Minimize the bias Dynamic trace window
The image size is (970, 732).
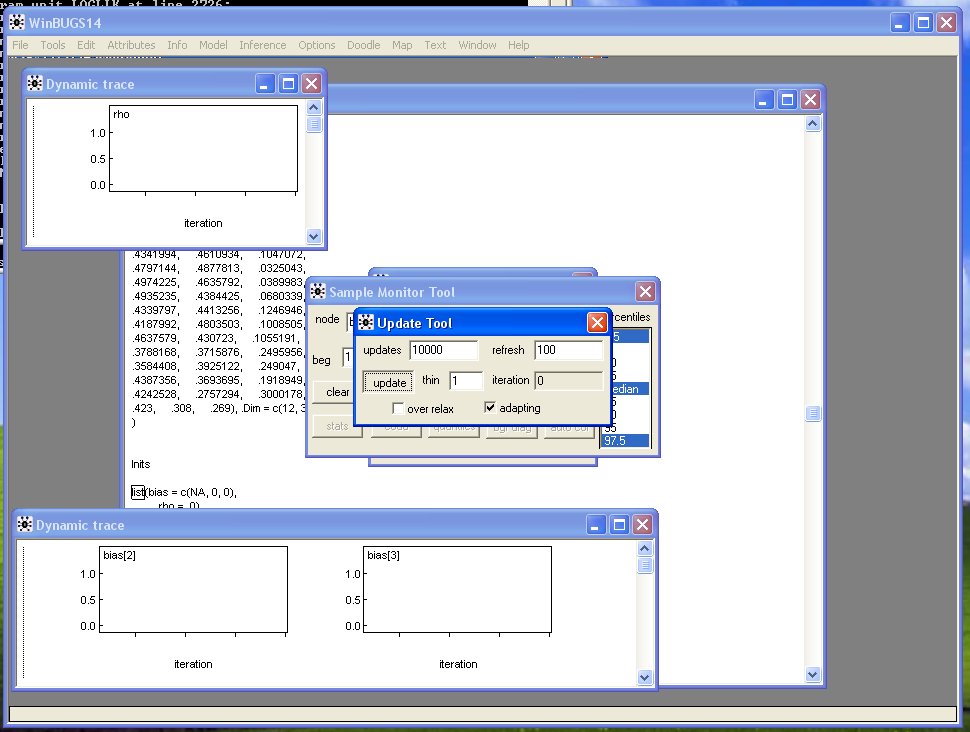coord(596,525)
